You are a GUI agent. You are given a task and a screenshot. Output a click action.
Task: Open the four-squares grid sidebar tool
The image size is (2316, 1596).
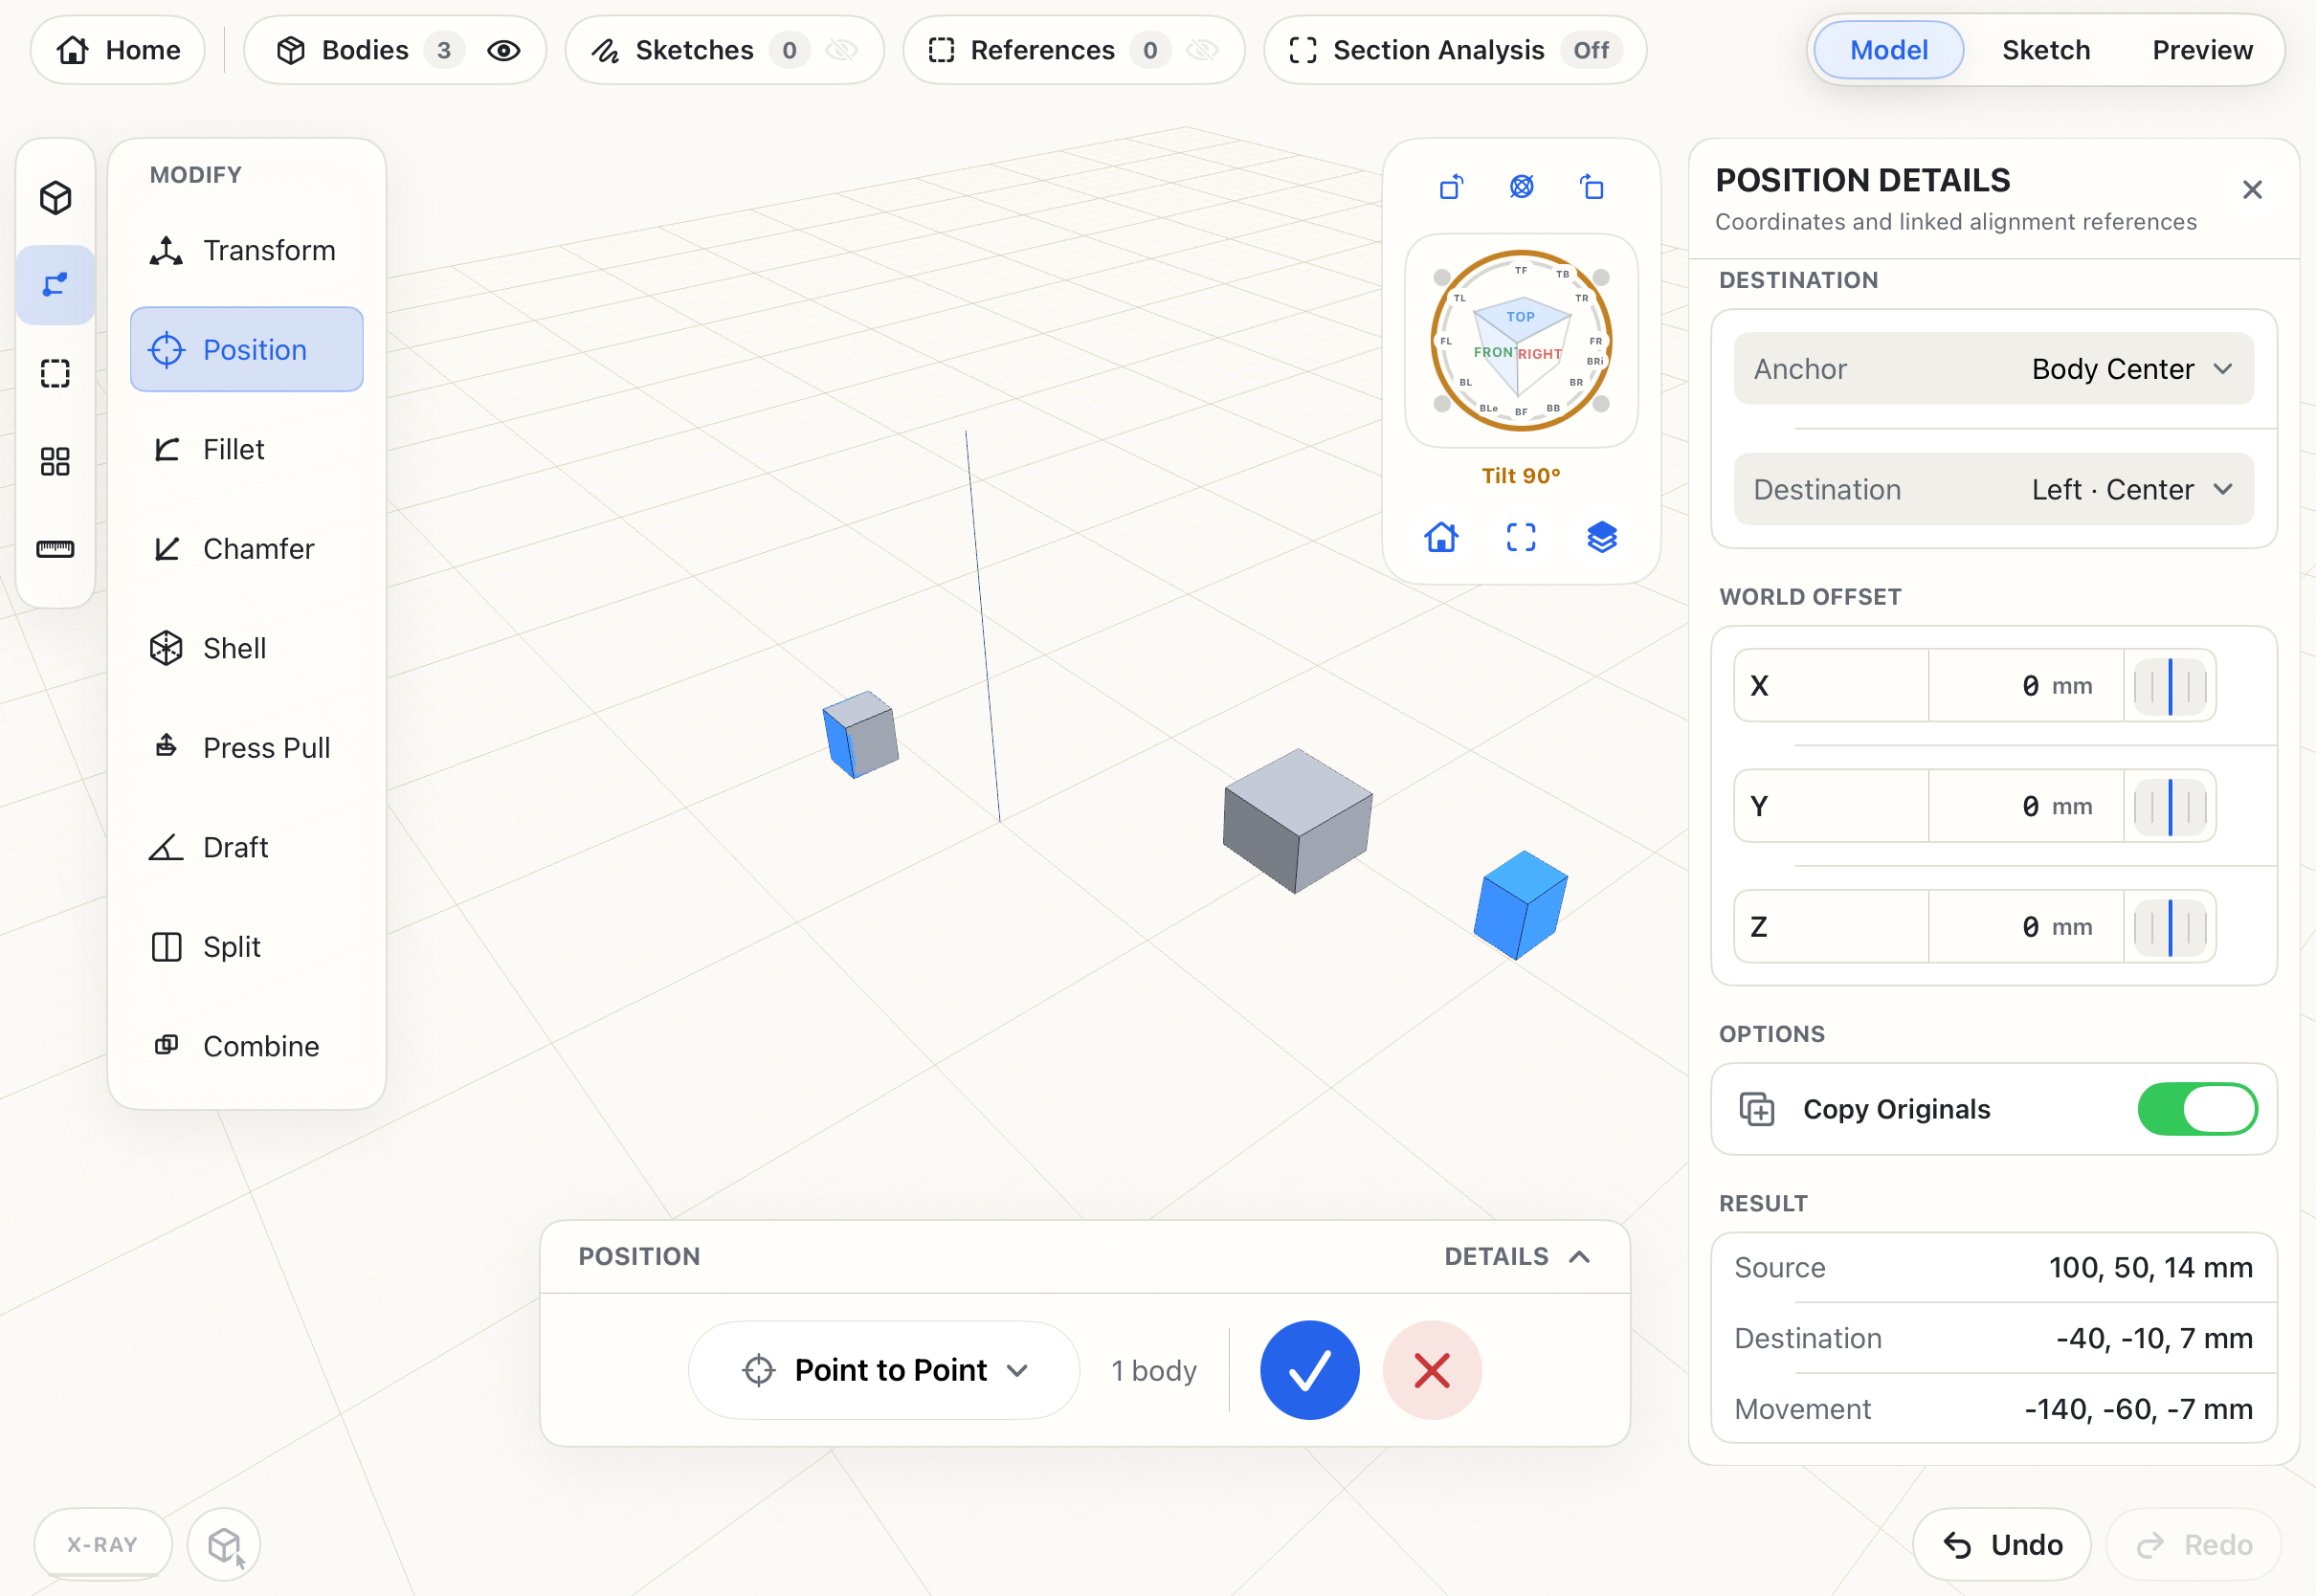55,461
